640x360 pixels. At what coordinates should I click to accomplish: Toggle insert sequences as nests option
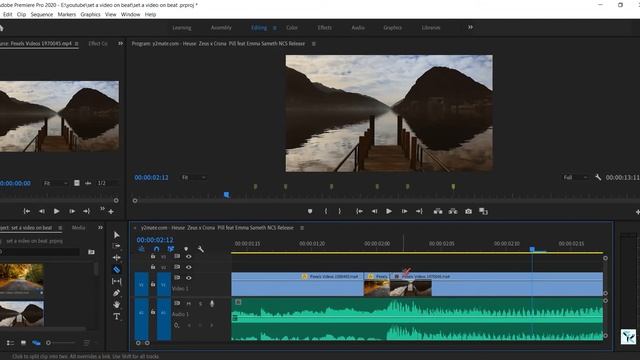coord(141,249)
